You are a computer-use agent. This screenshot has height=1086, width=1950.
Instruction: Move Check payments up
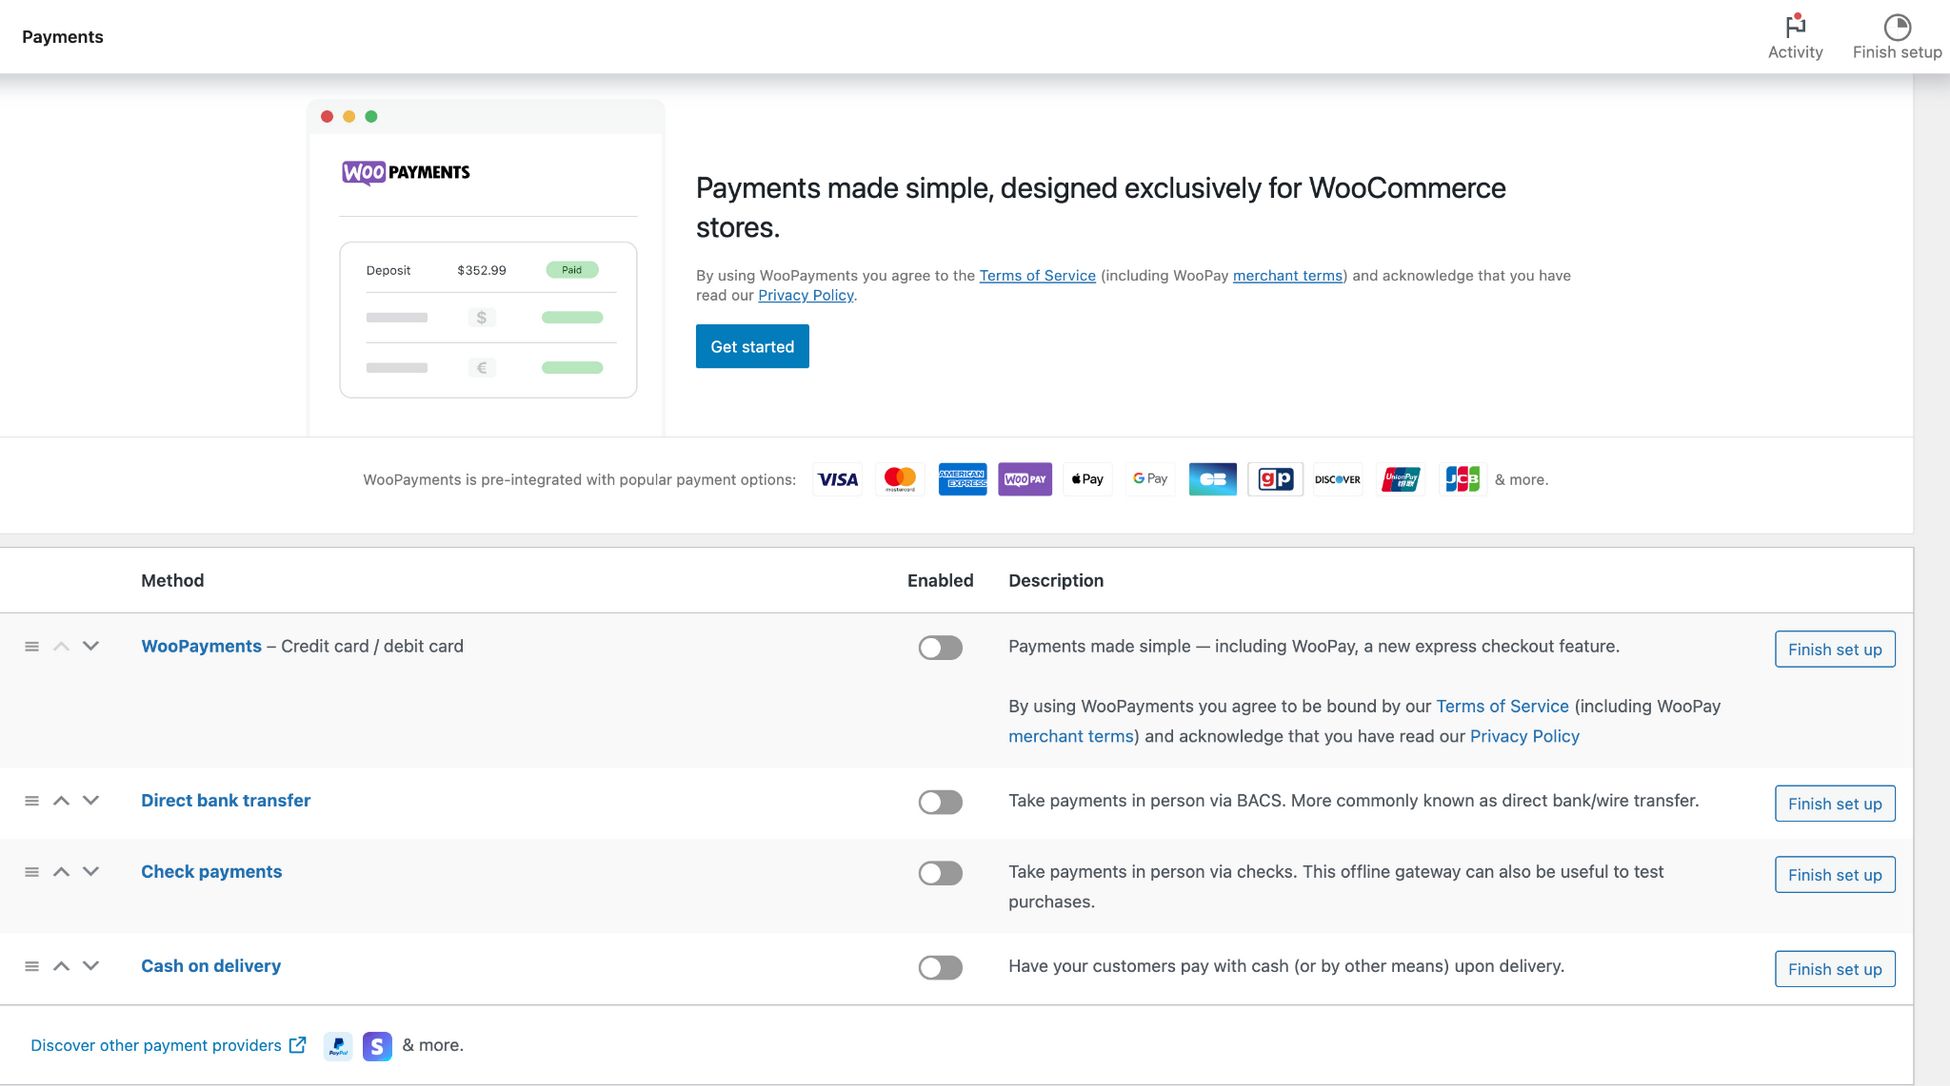(61, 871)
